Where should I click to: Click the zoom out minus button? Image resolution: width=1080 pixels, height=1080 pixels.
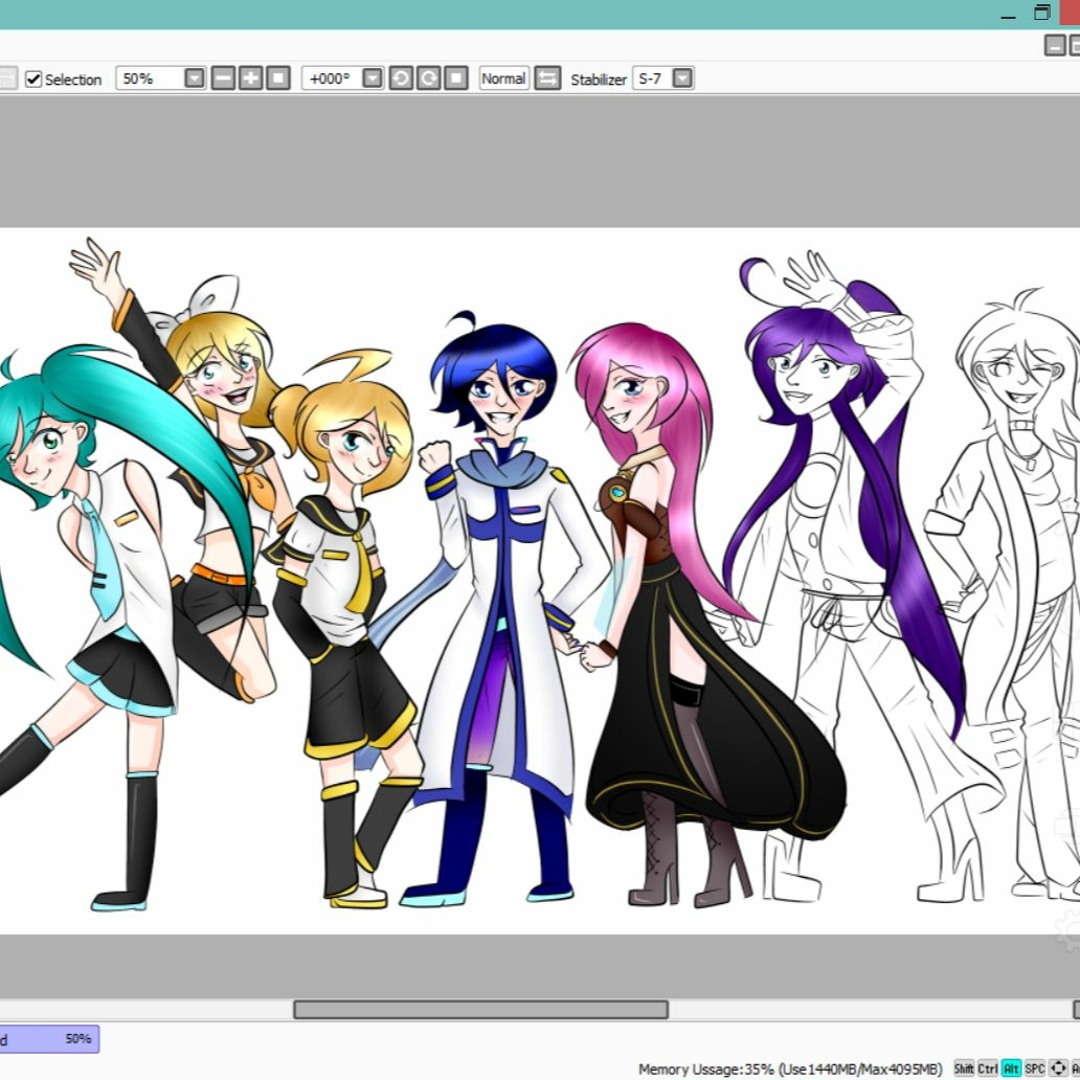pos(223,79)
